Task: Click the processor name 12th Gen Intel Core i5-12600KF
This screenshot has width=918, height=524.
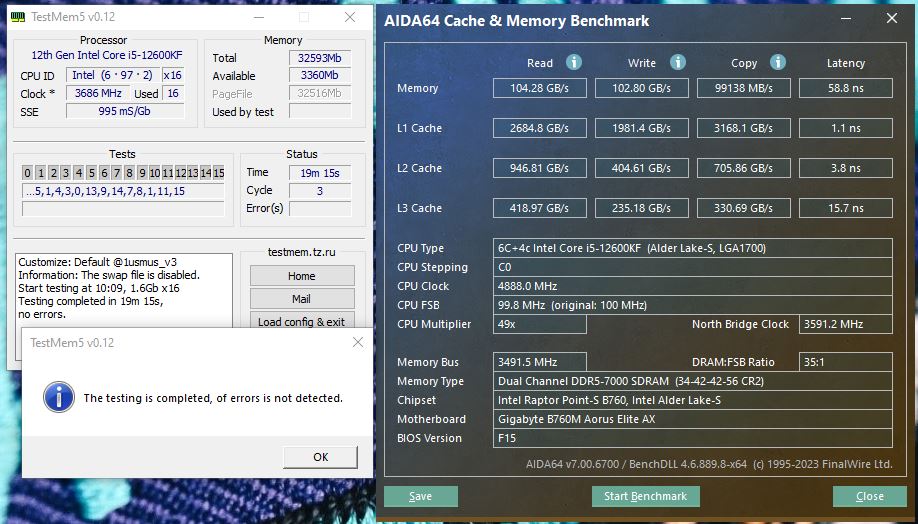Action: tap(107, 55)
